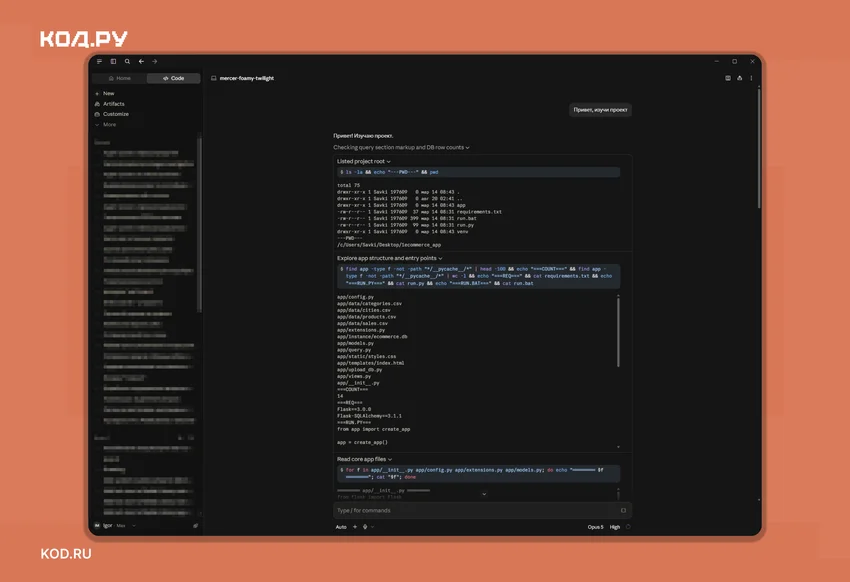This screenshot has height=582, width=850.
Task: Click the microphone voice input icon
Action: [x=365, y=527]
